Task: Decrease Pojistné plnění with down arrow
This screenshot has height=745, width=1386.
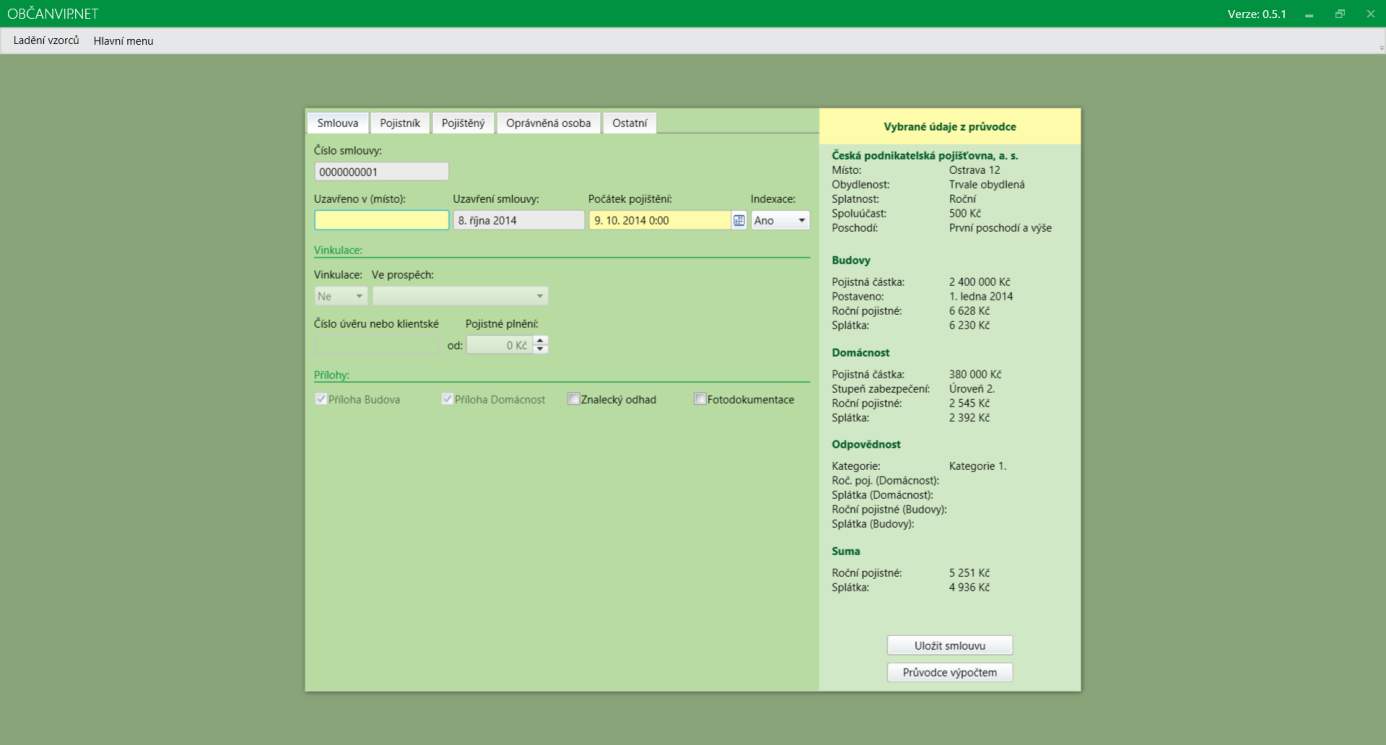Action: pos(541,349)
